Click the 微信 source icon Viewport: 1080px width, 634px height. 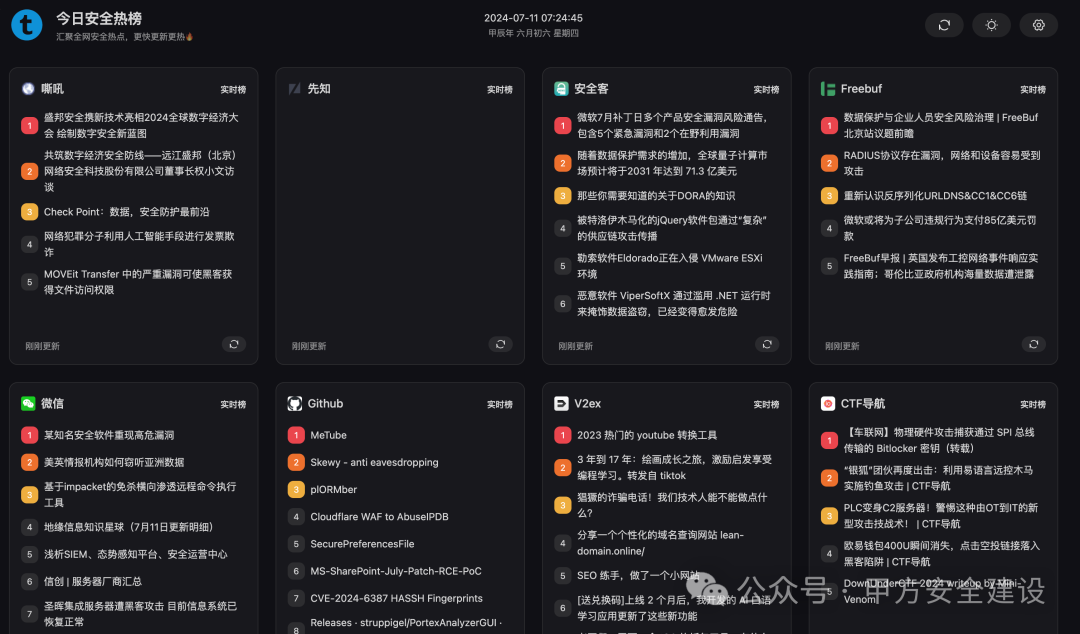coord(28,403)
